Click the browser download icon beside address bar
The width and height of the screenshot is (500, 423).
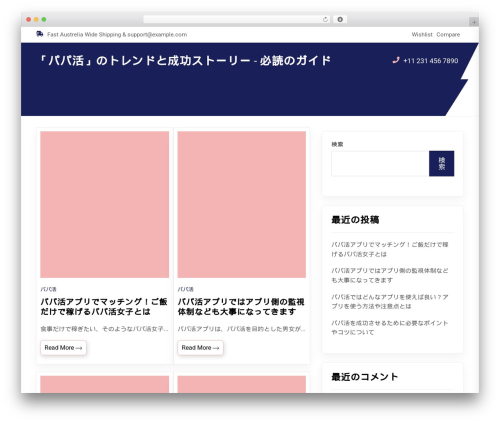340,19
